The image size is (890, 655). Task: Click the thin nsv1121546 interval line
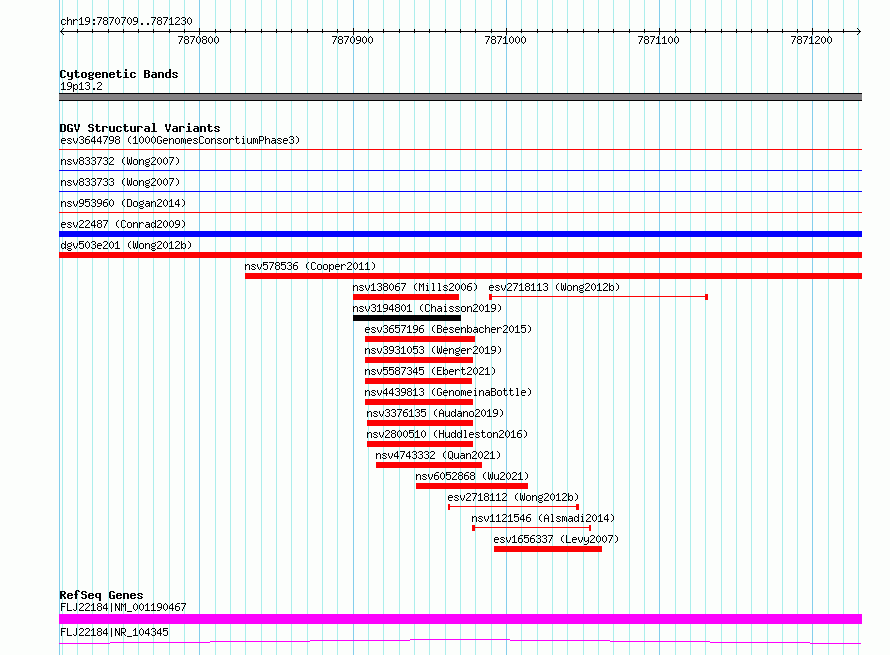pos(532,528)
